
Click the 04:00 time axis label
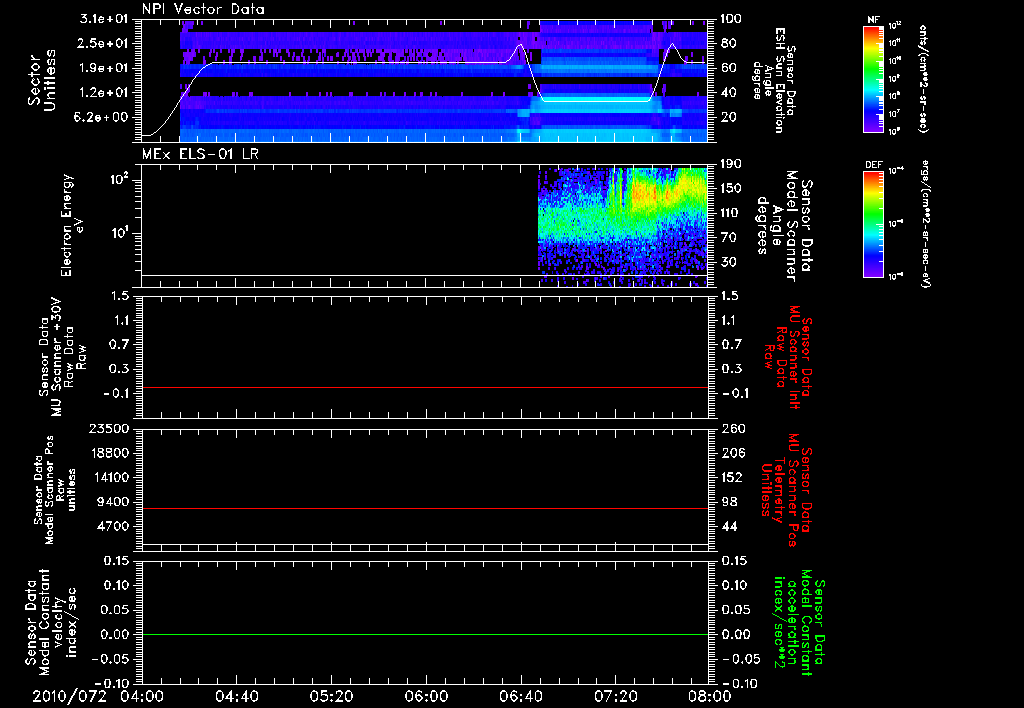point(142,696)
